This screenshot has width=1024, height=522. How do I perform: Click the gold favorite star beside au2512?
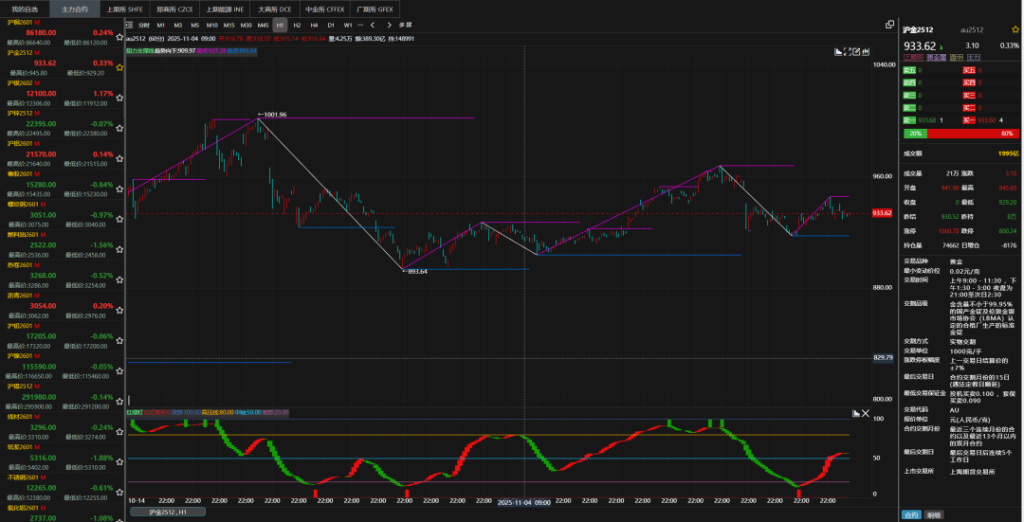tap(1016, 32)
